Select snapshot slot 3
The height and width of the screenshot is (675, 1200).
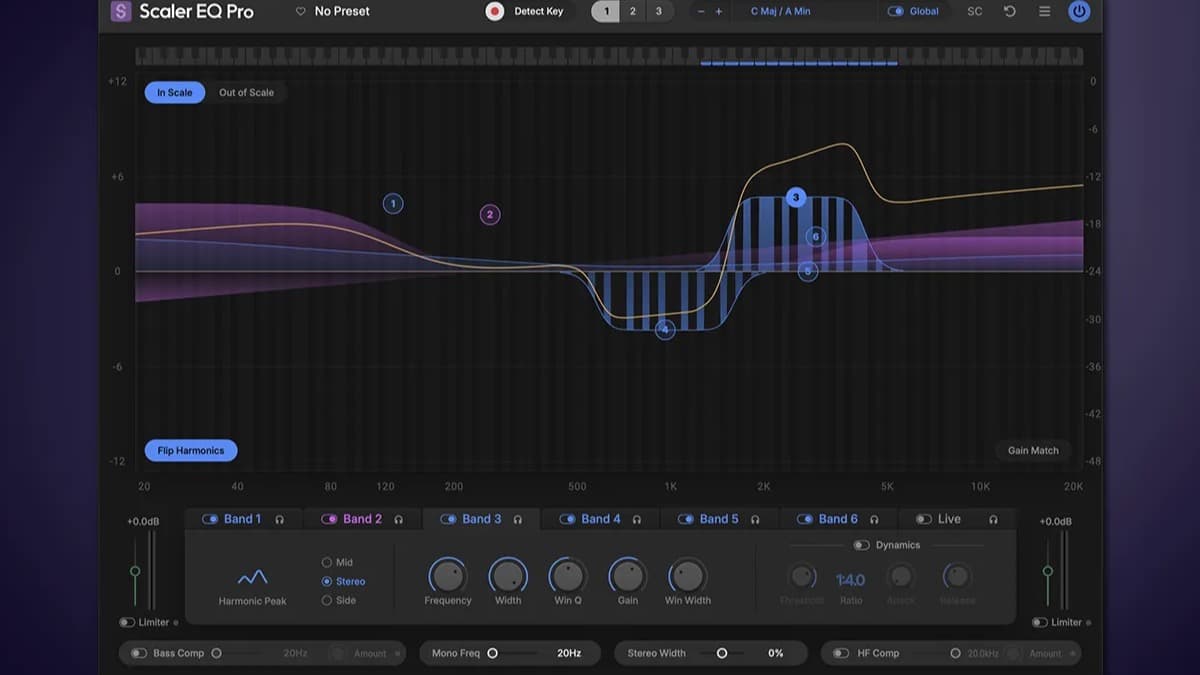click(x=658, y=11)
